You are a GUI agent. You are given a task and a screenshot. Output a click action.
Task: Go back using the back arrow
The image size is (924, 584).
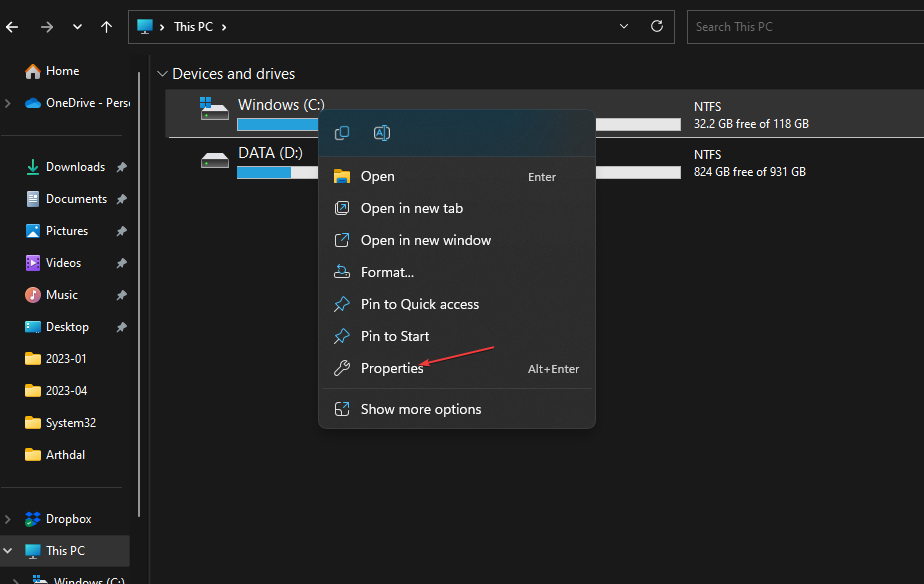pyautogui.click(x=11, y=27)
